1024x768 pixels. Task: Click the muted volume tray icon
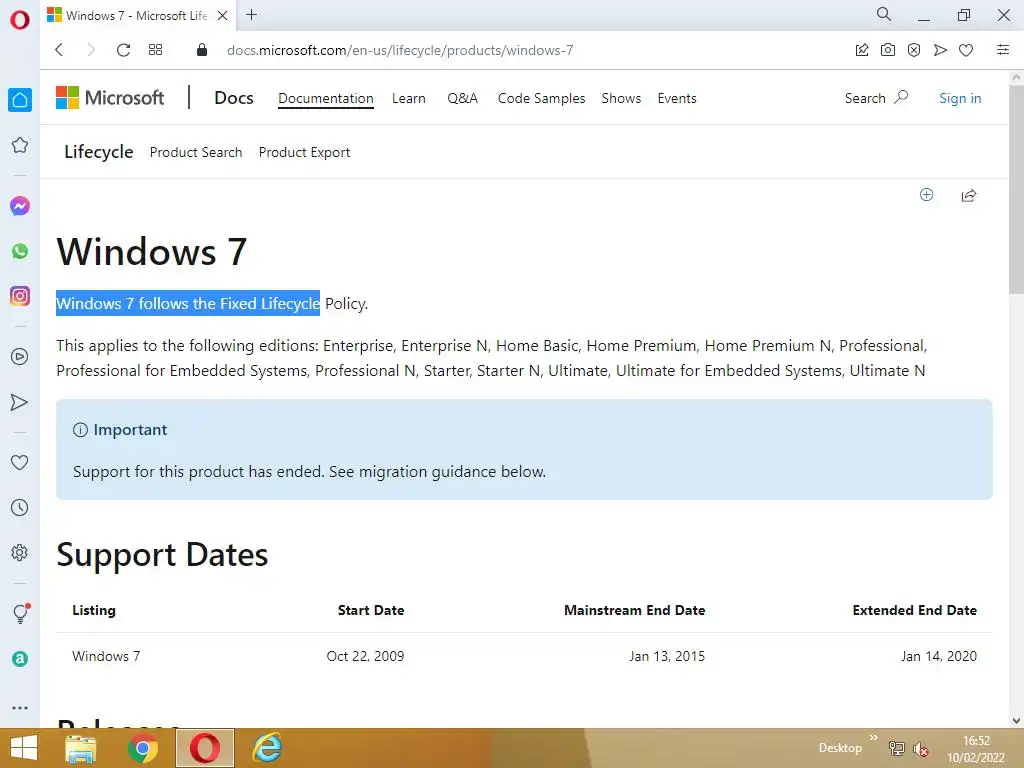click(921, 749)
